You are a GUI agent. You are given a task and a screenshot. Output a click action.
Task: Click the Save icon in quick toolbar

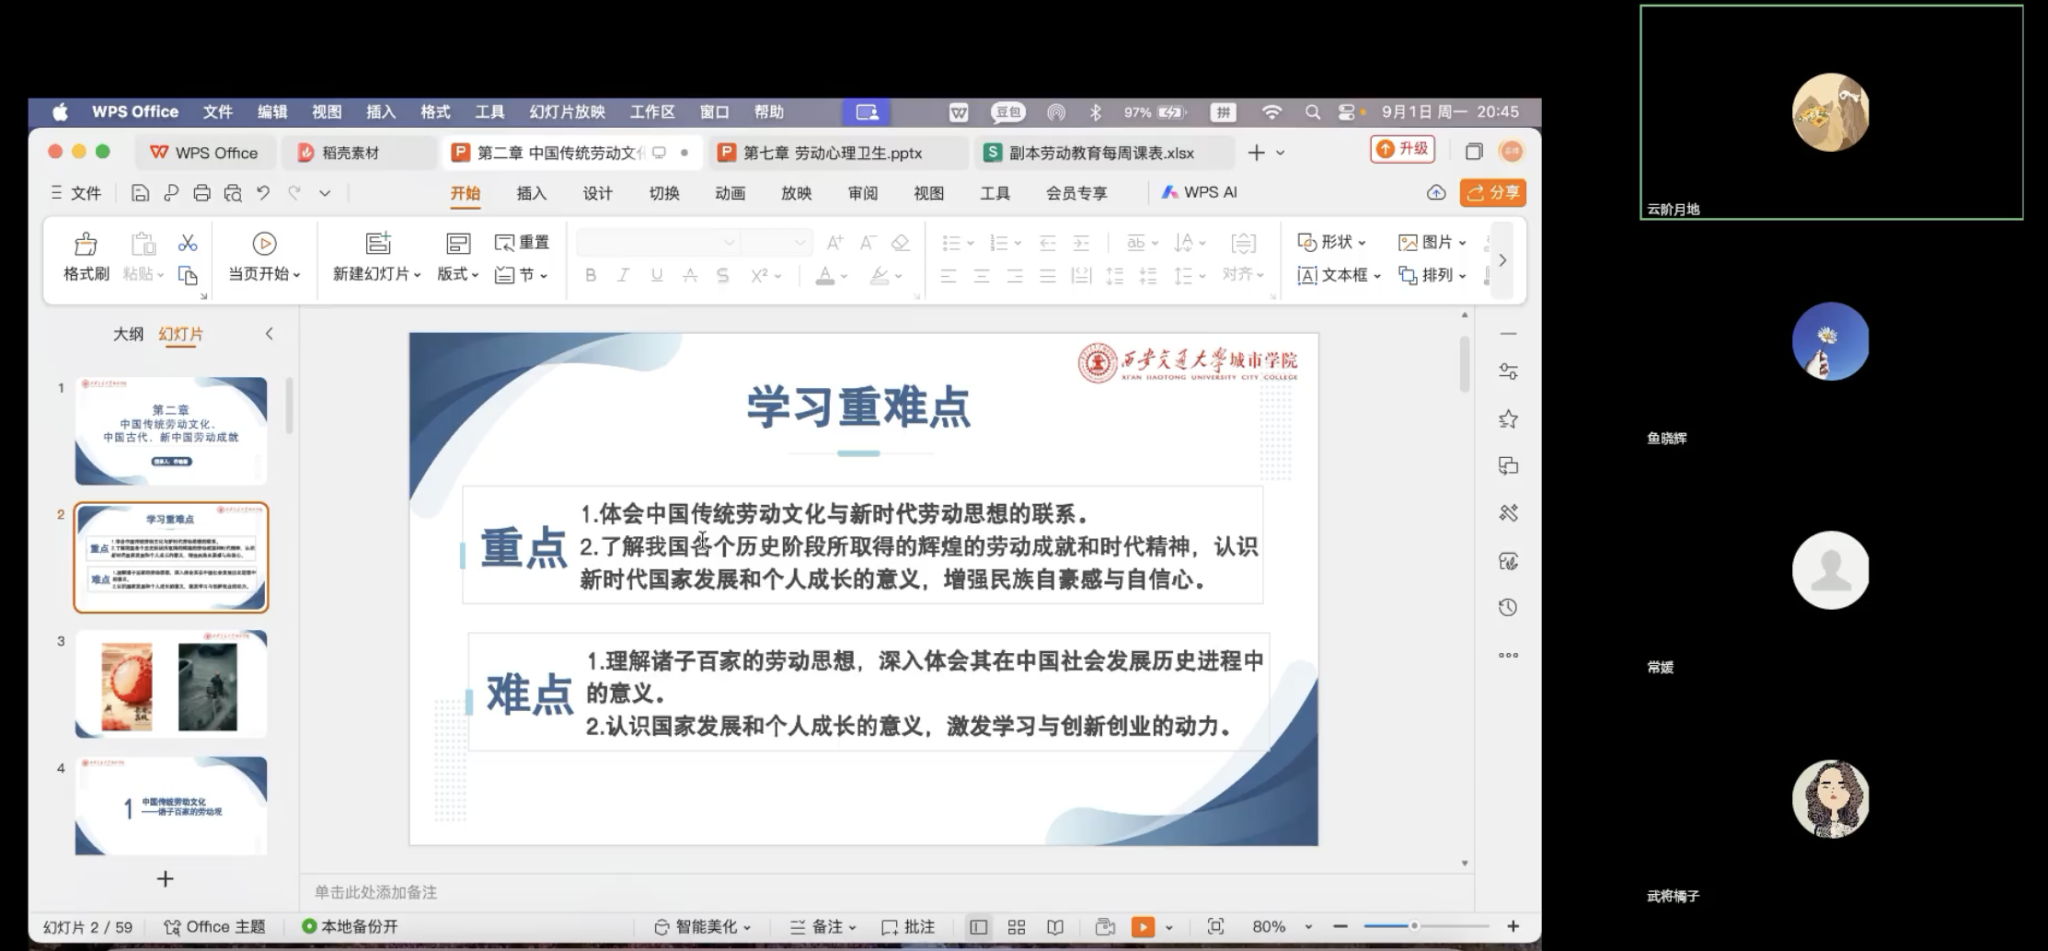(x=140, y=193)
